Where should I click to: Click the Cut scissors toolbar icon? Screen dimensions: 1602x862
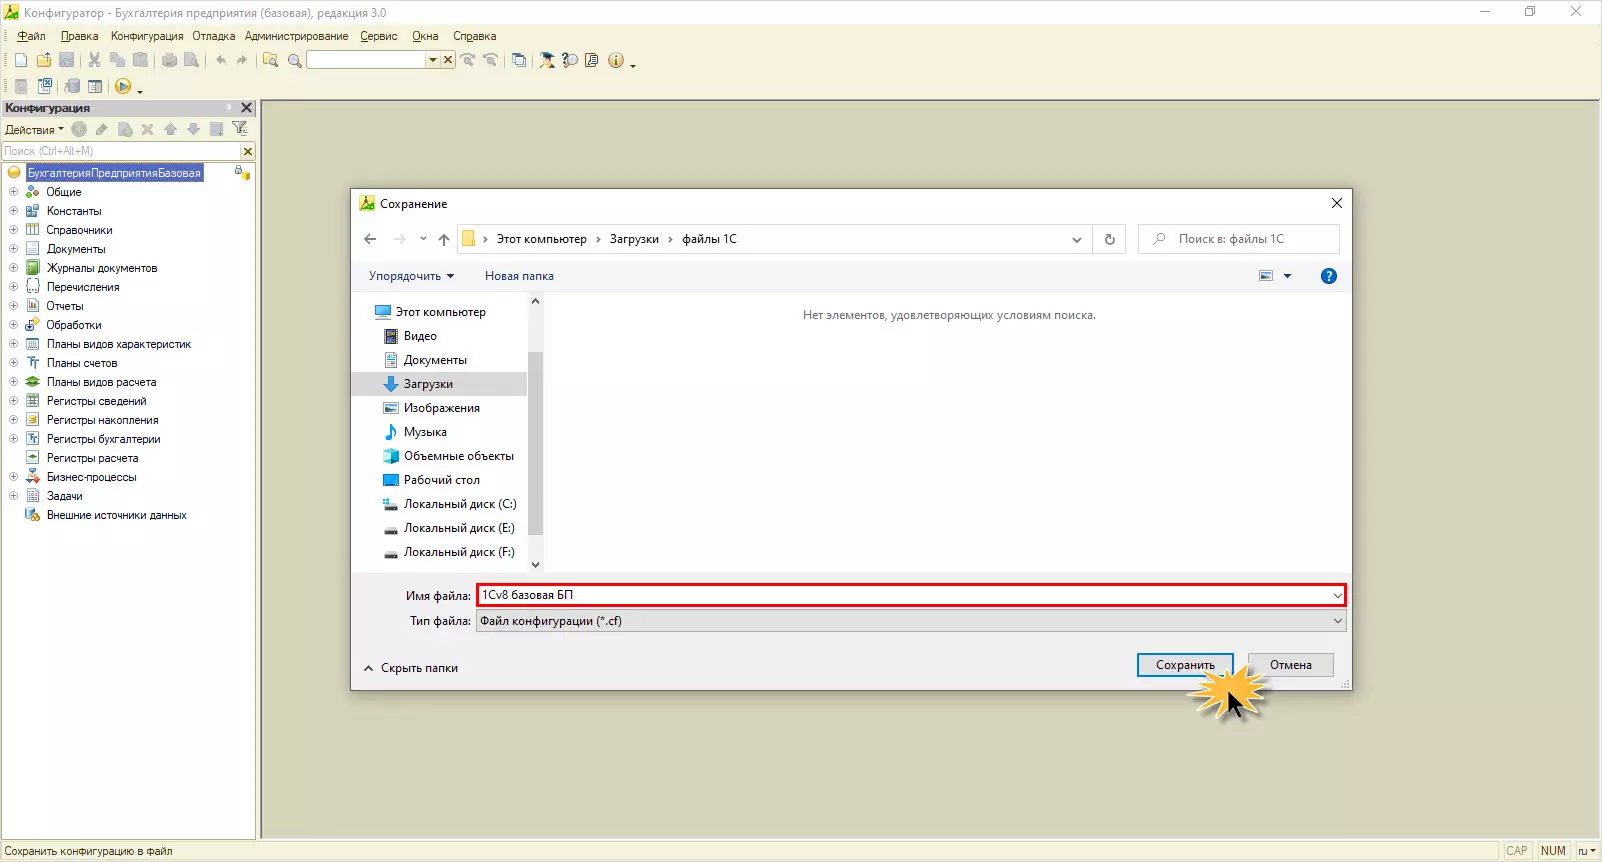[x=94, y=60]
